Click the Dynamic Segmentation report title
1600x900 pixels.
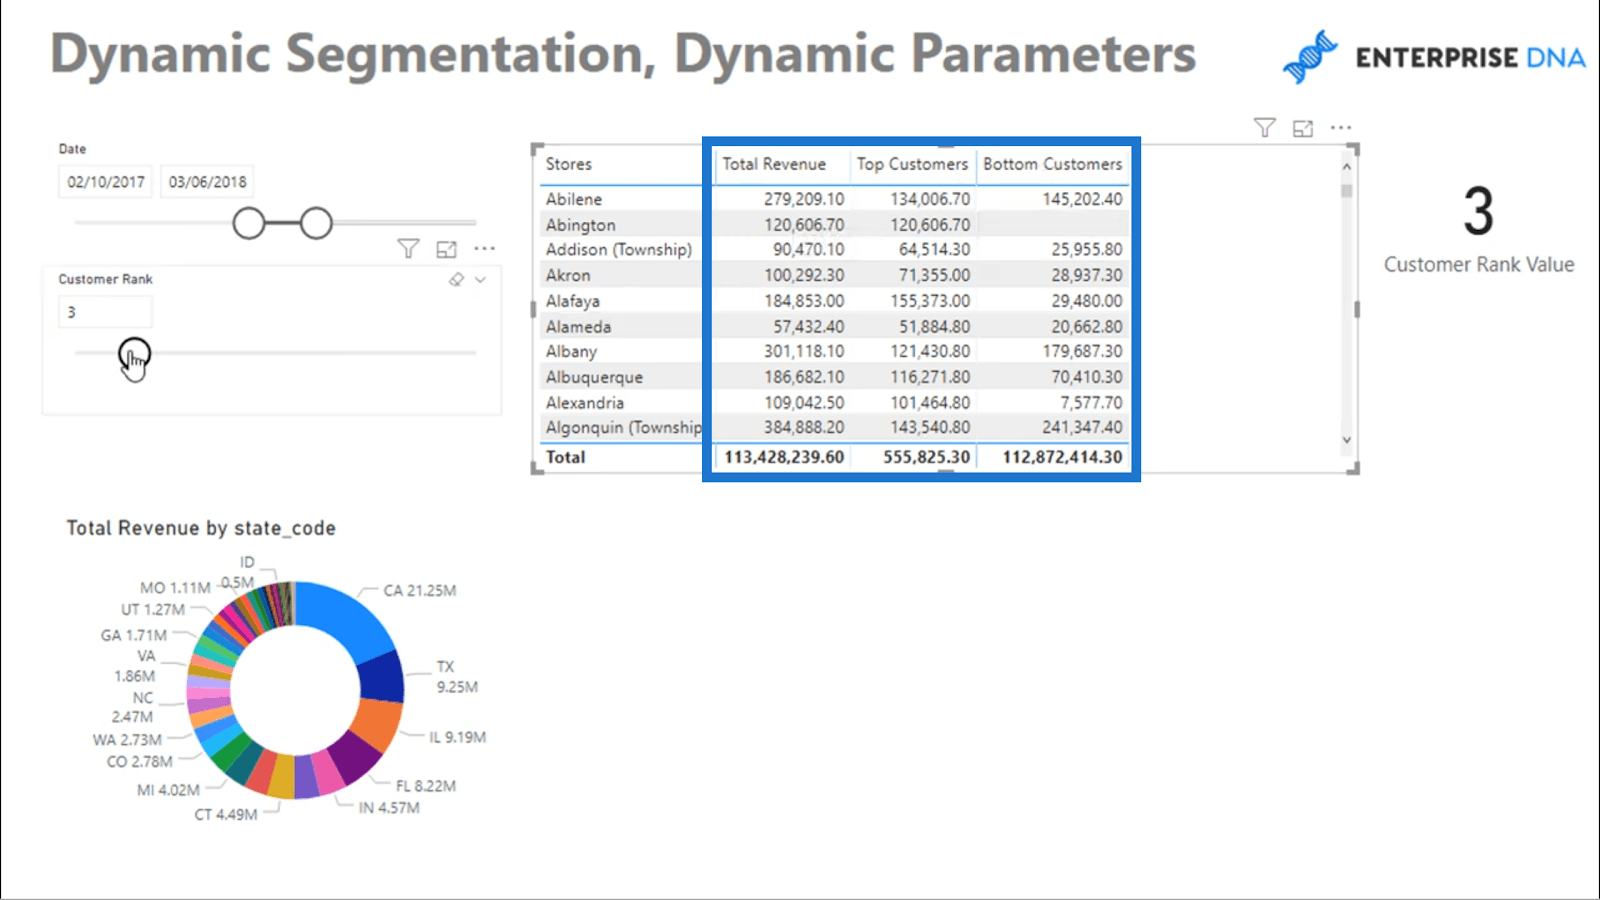coord(623,54)
